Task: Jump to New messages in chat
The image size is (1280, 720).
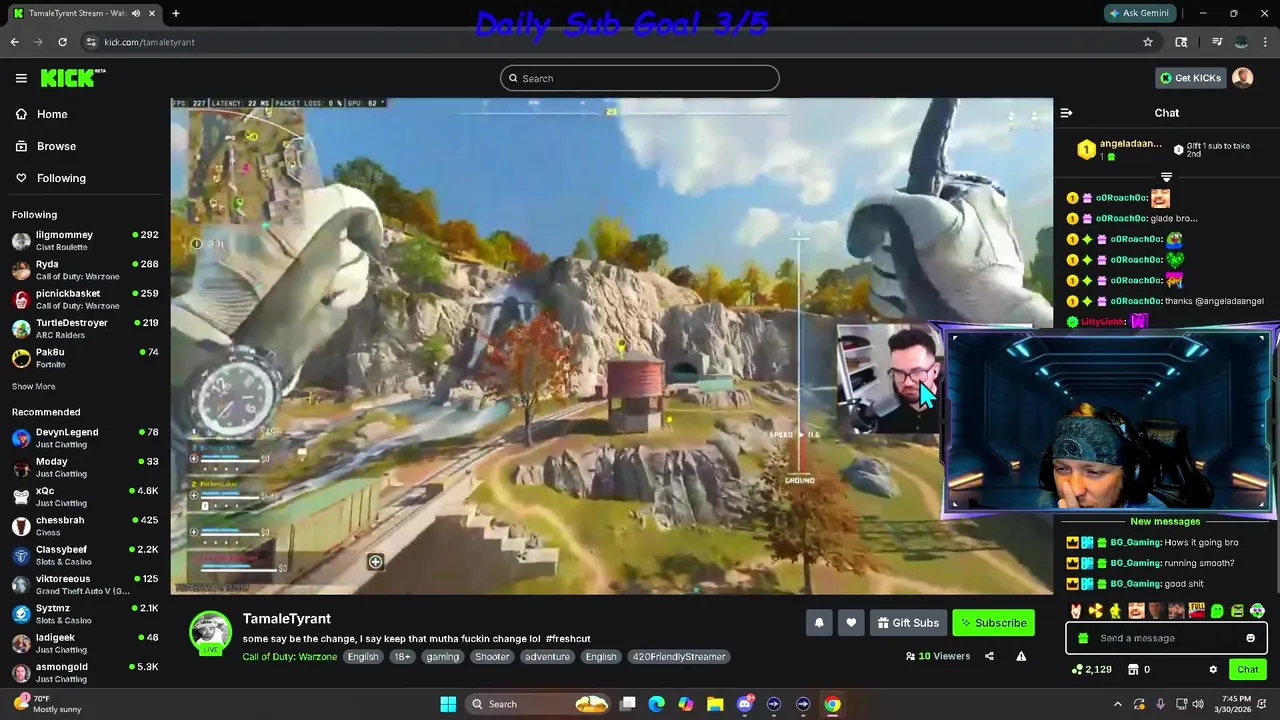Action: [1165, 521]
